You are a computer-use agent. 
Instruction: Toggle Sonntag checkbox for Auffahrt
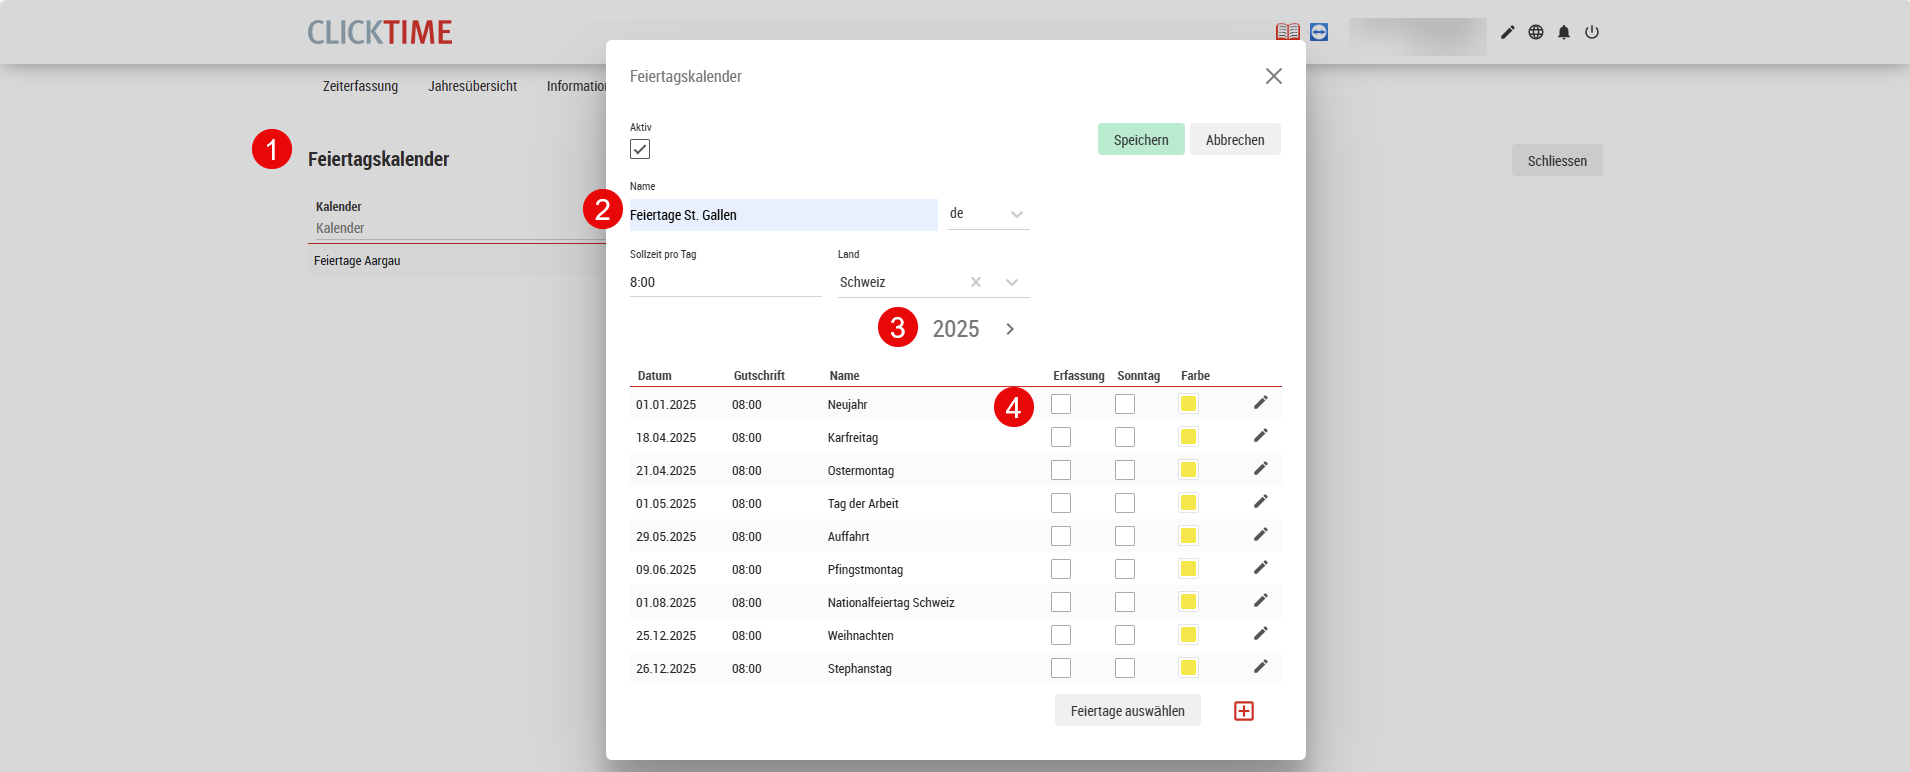point(1125,536)
